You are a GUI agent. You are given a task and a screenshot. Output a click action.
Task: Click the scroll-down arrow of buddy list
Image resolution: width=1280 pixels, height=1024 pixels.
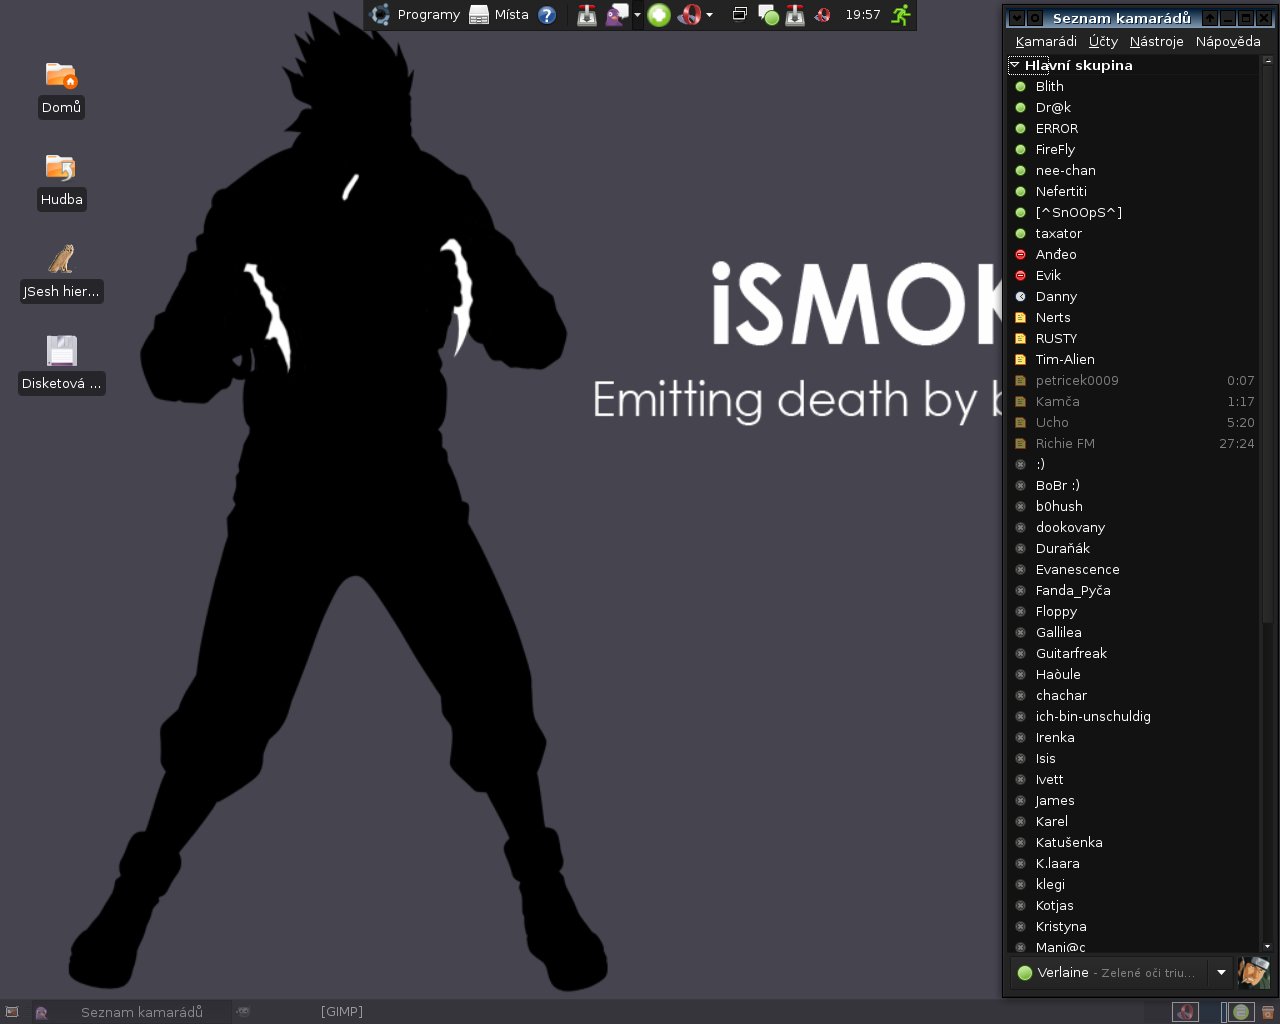tap(1267, 945)
